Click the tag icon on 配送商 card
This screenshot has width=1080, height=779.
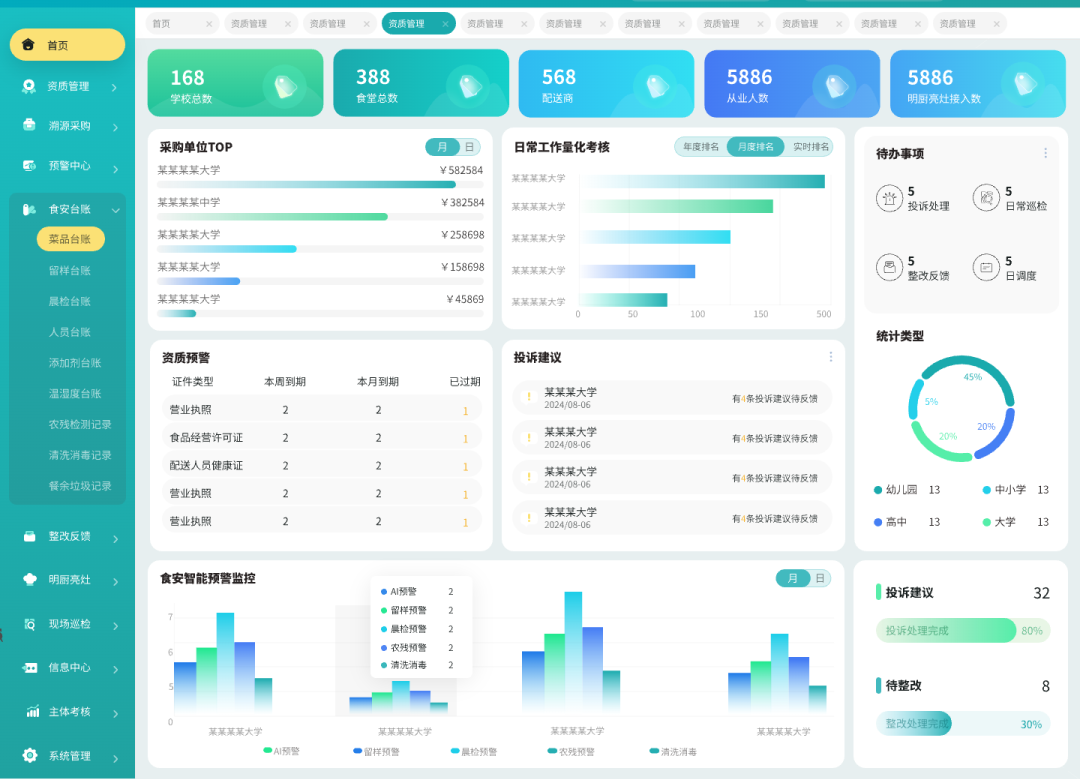click(656, 86)
